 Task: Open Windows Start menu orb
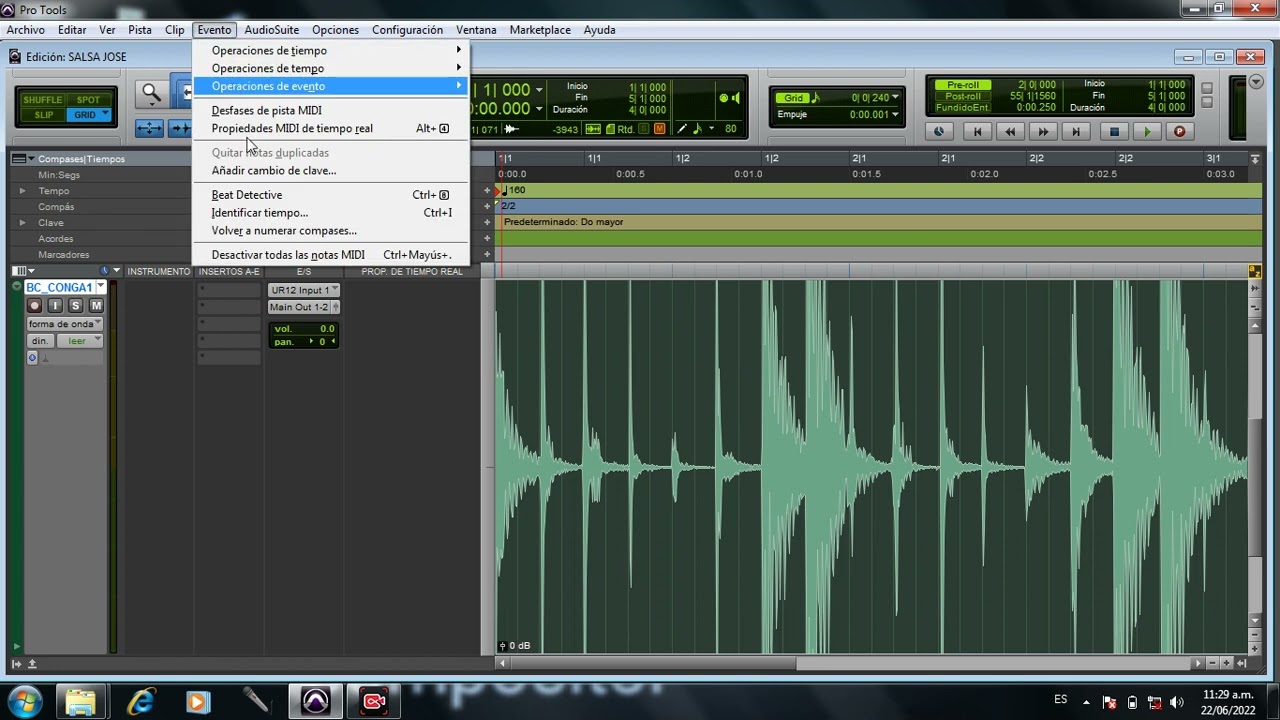click(x=24, y=701)
